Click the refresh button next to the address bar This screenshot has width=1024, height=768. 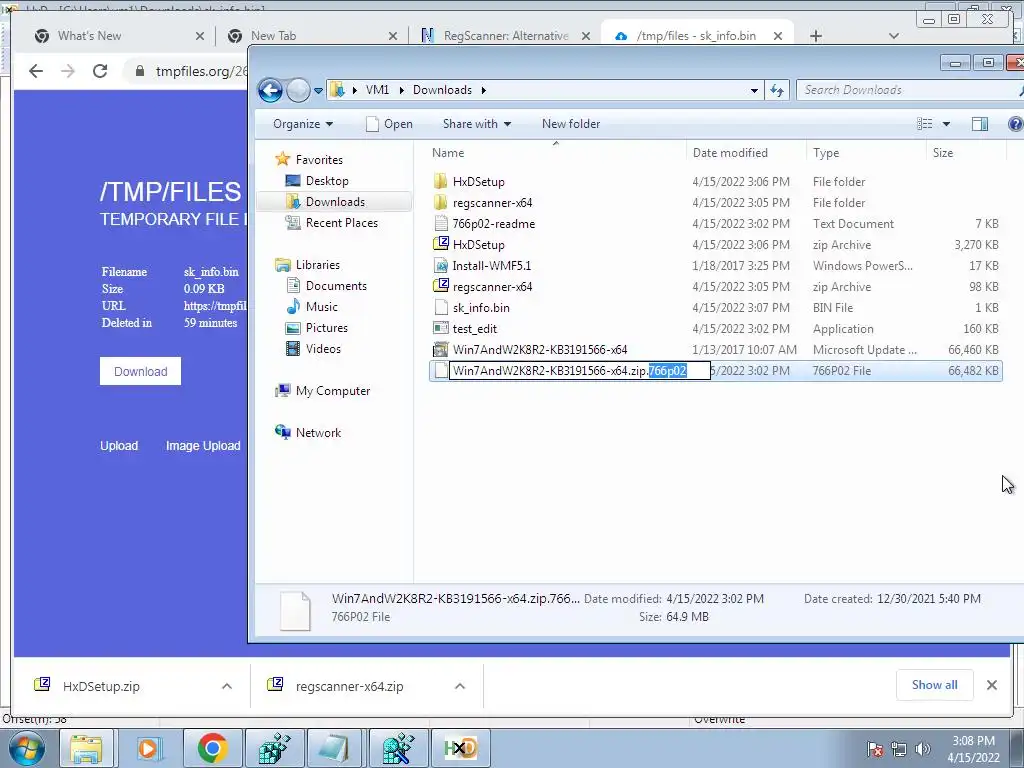(x=776, y=90)
